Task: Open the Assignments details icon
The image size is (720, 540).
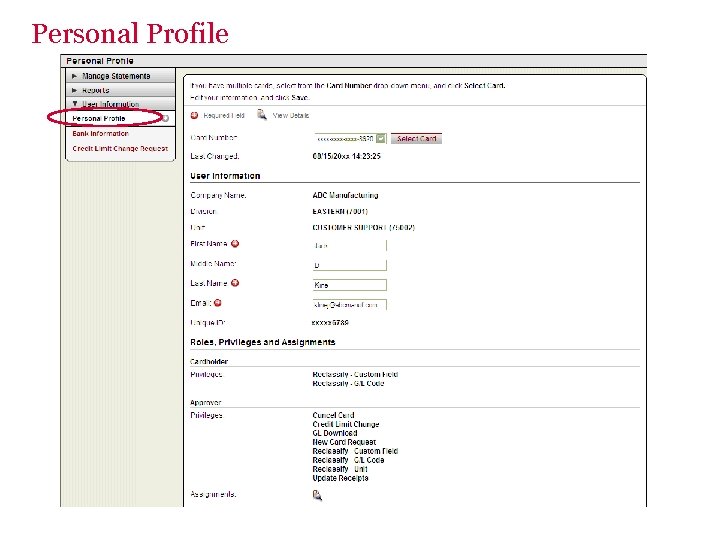Action: click(317, 495)
